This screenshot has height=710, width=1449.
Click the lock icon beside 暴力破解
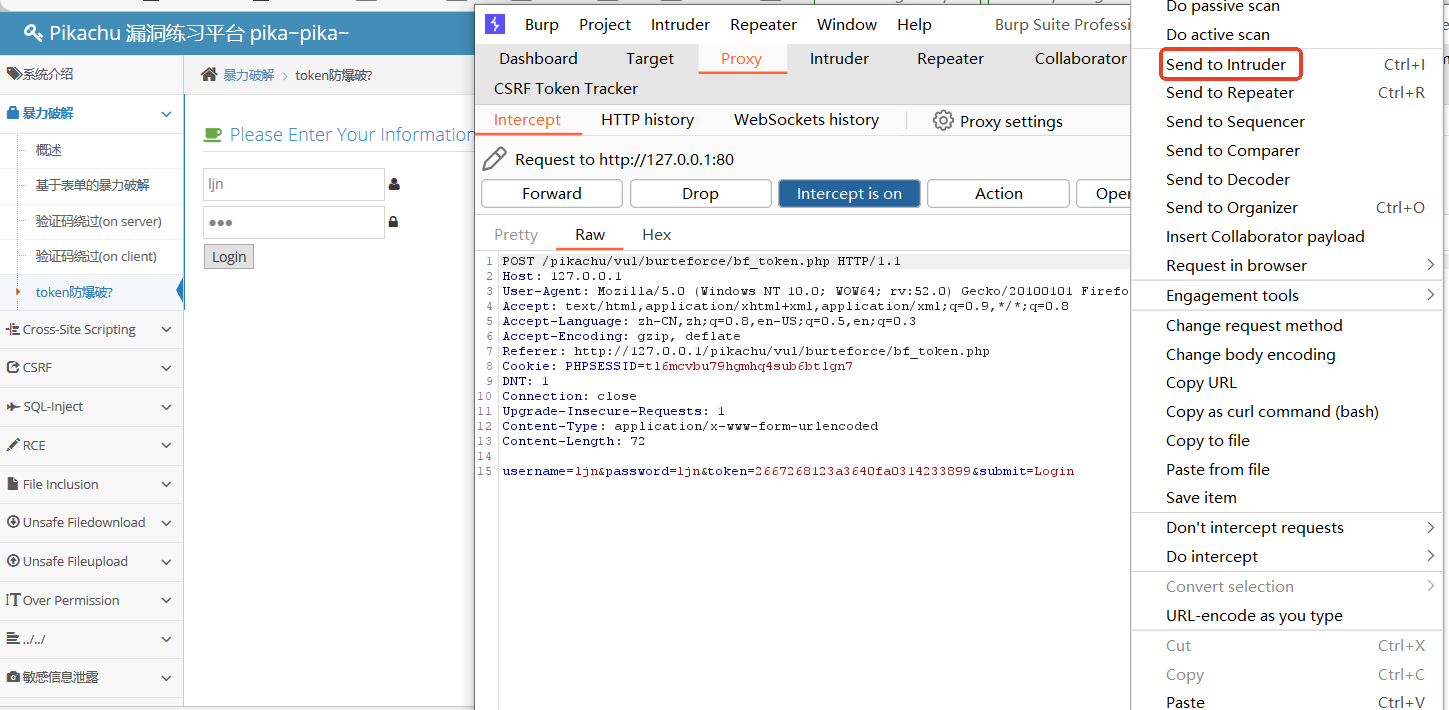(x=13, y=113)
